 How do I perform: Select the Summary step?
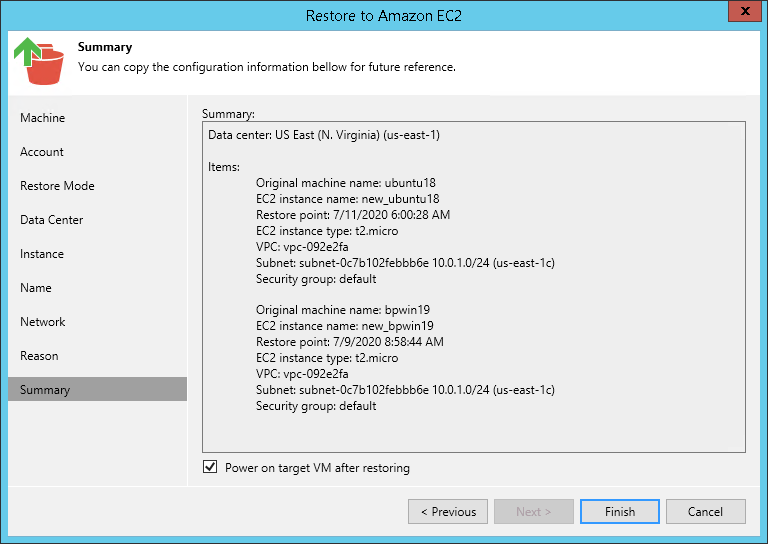97,389
